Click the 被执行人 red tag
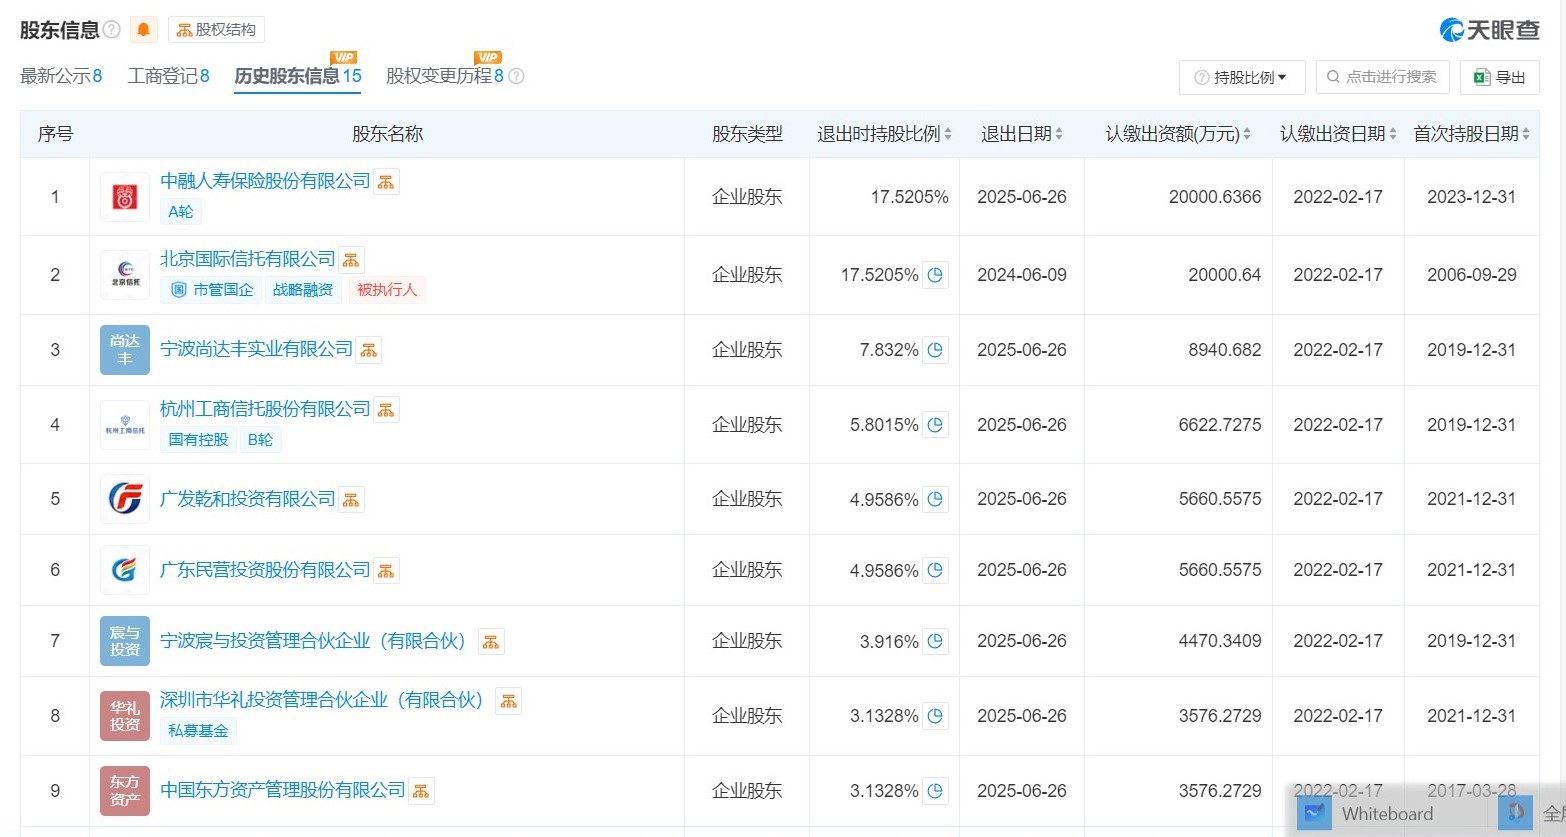Image resolution: width=1566 pixels, height=837 pixels. [387, 290]
